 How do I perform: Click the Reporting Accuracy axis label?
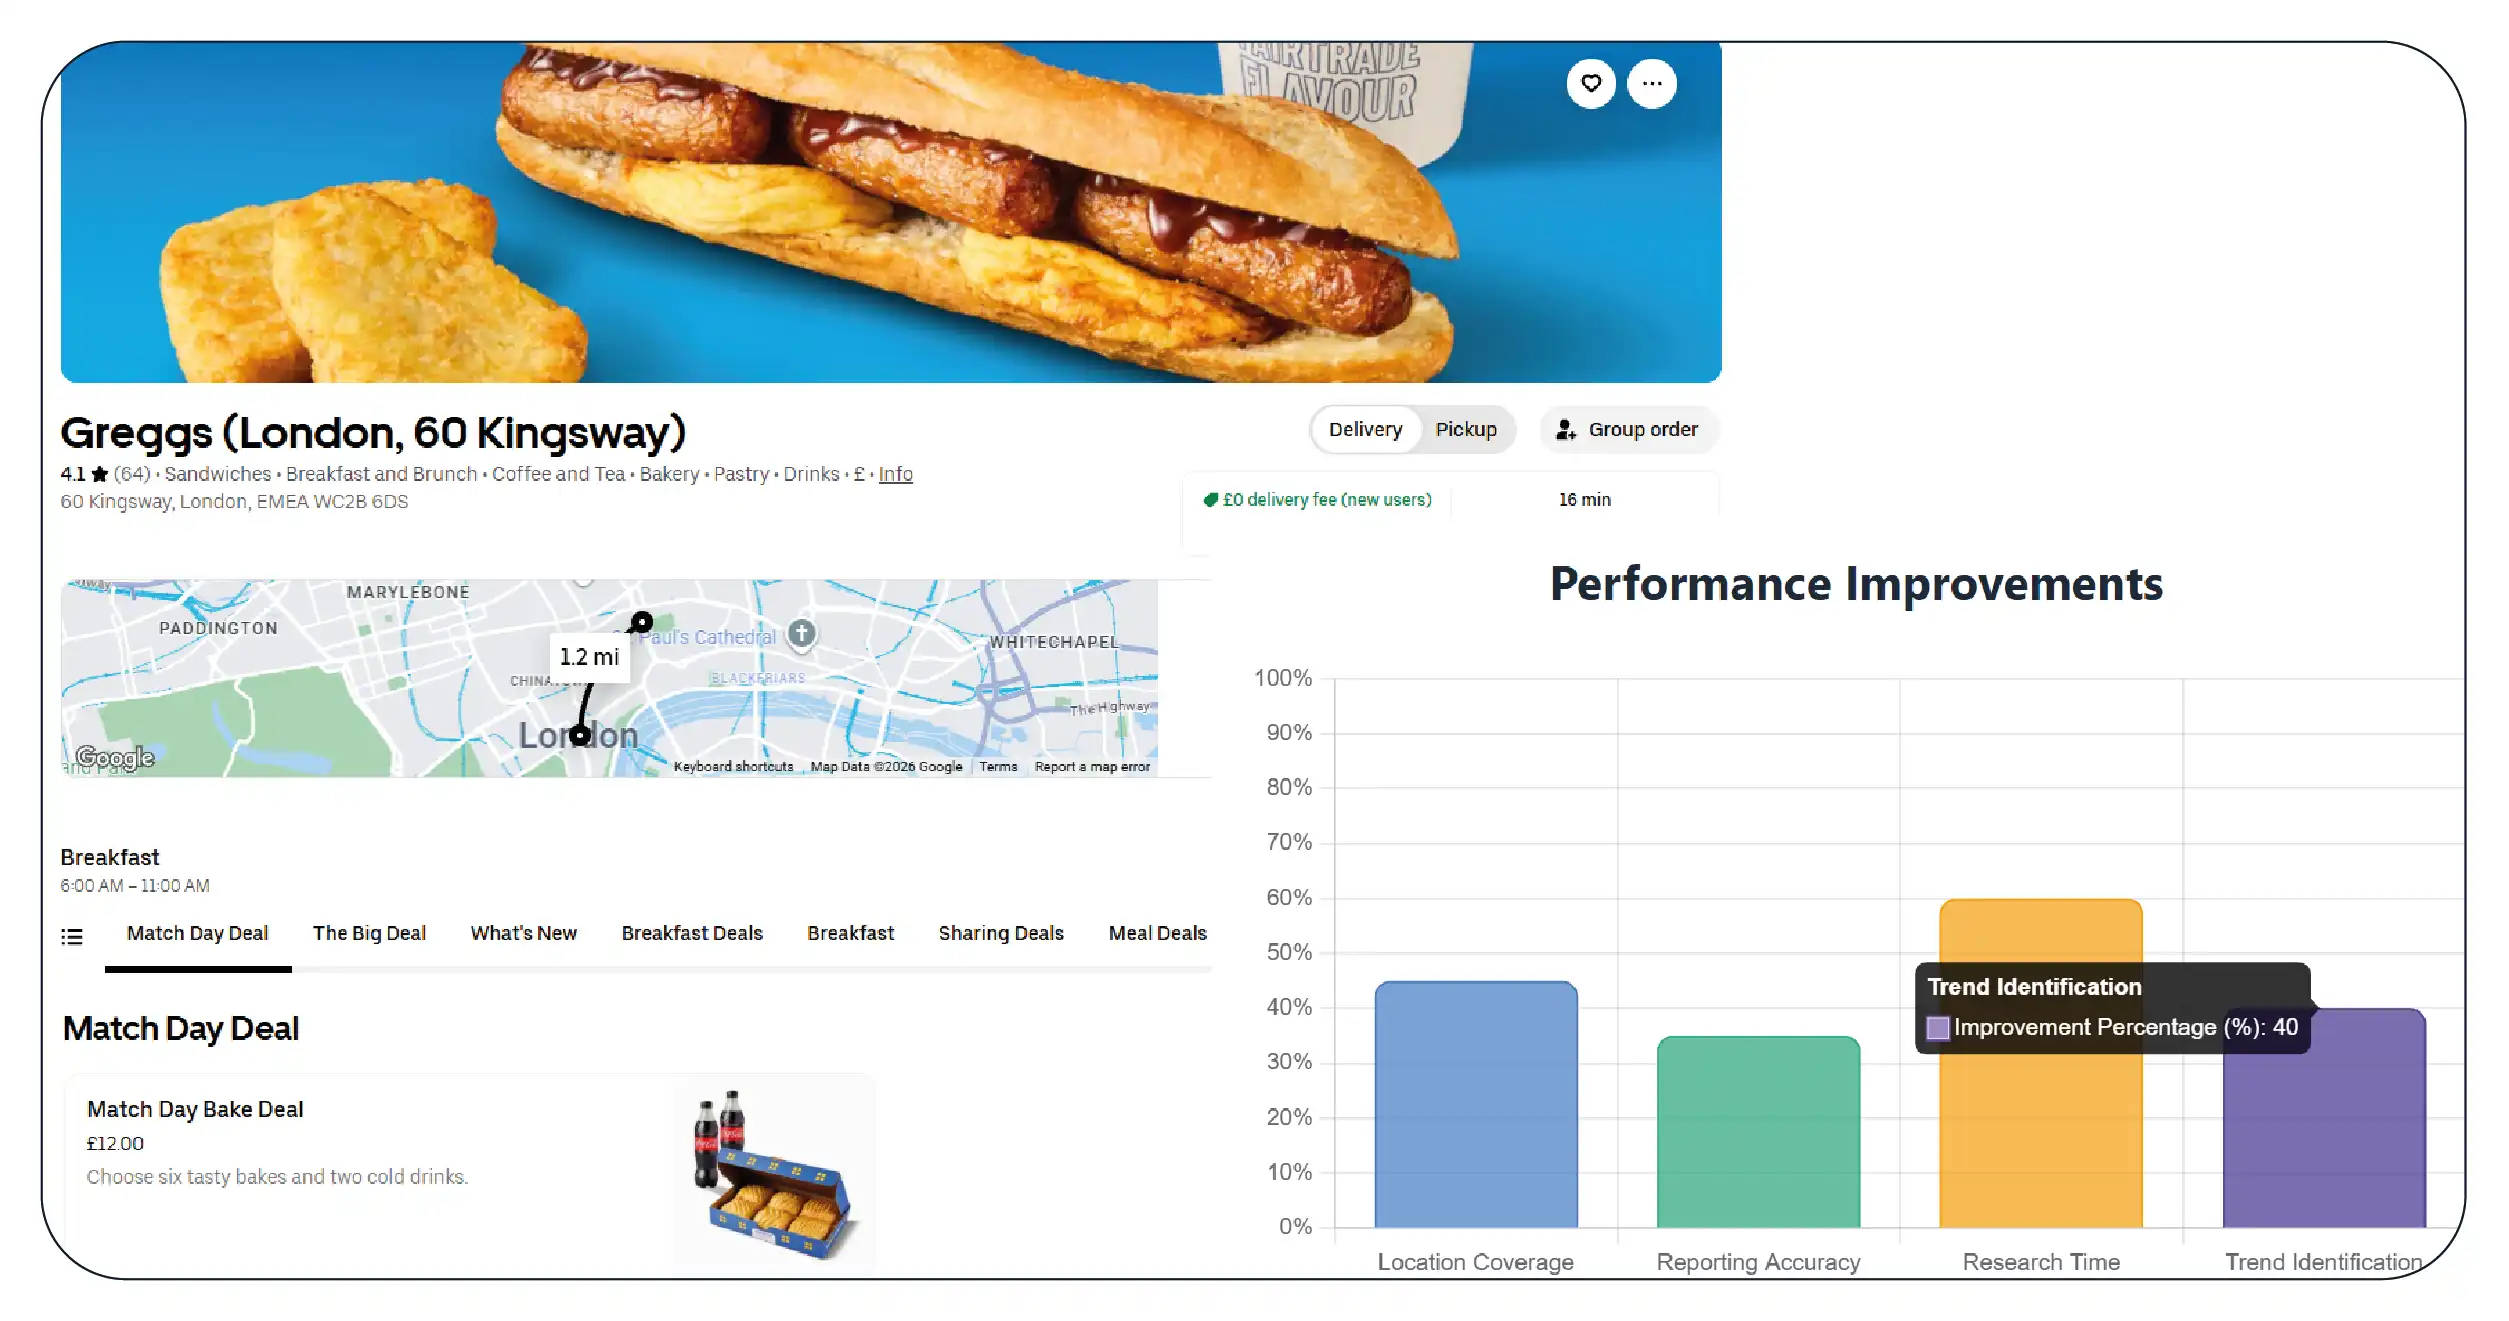1758,1262
